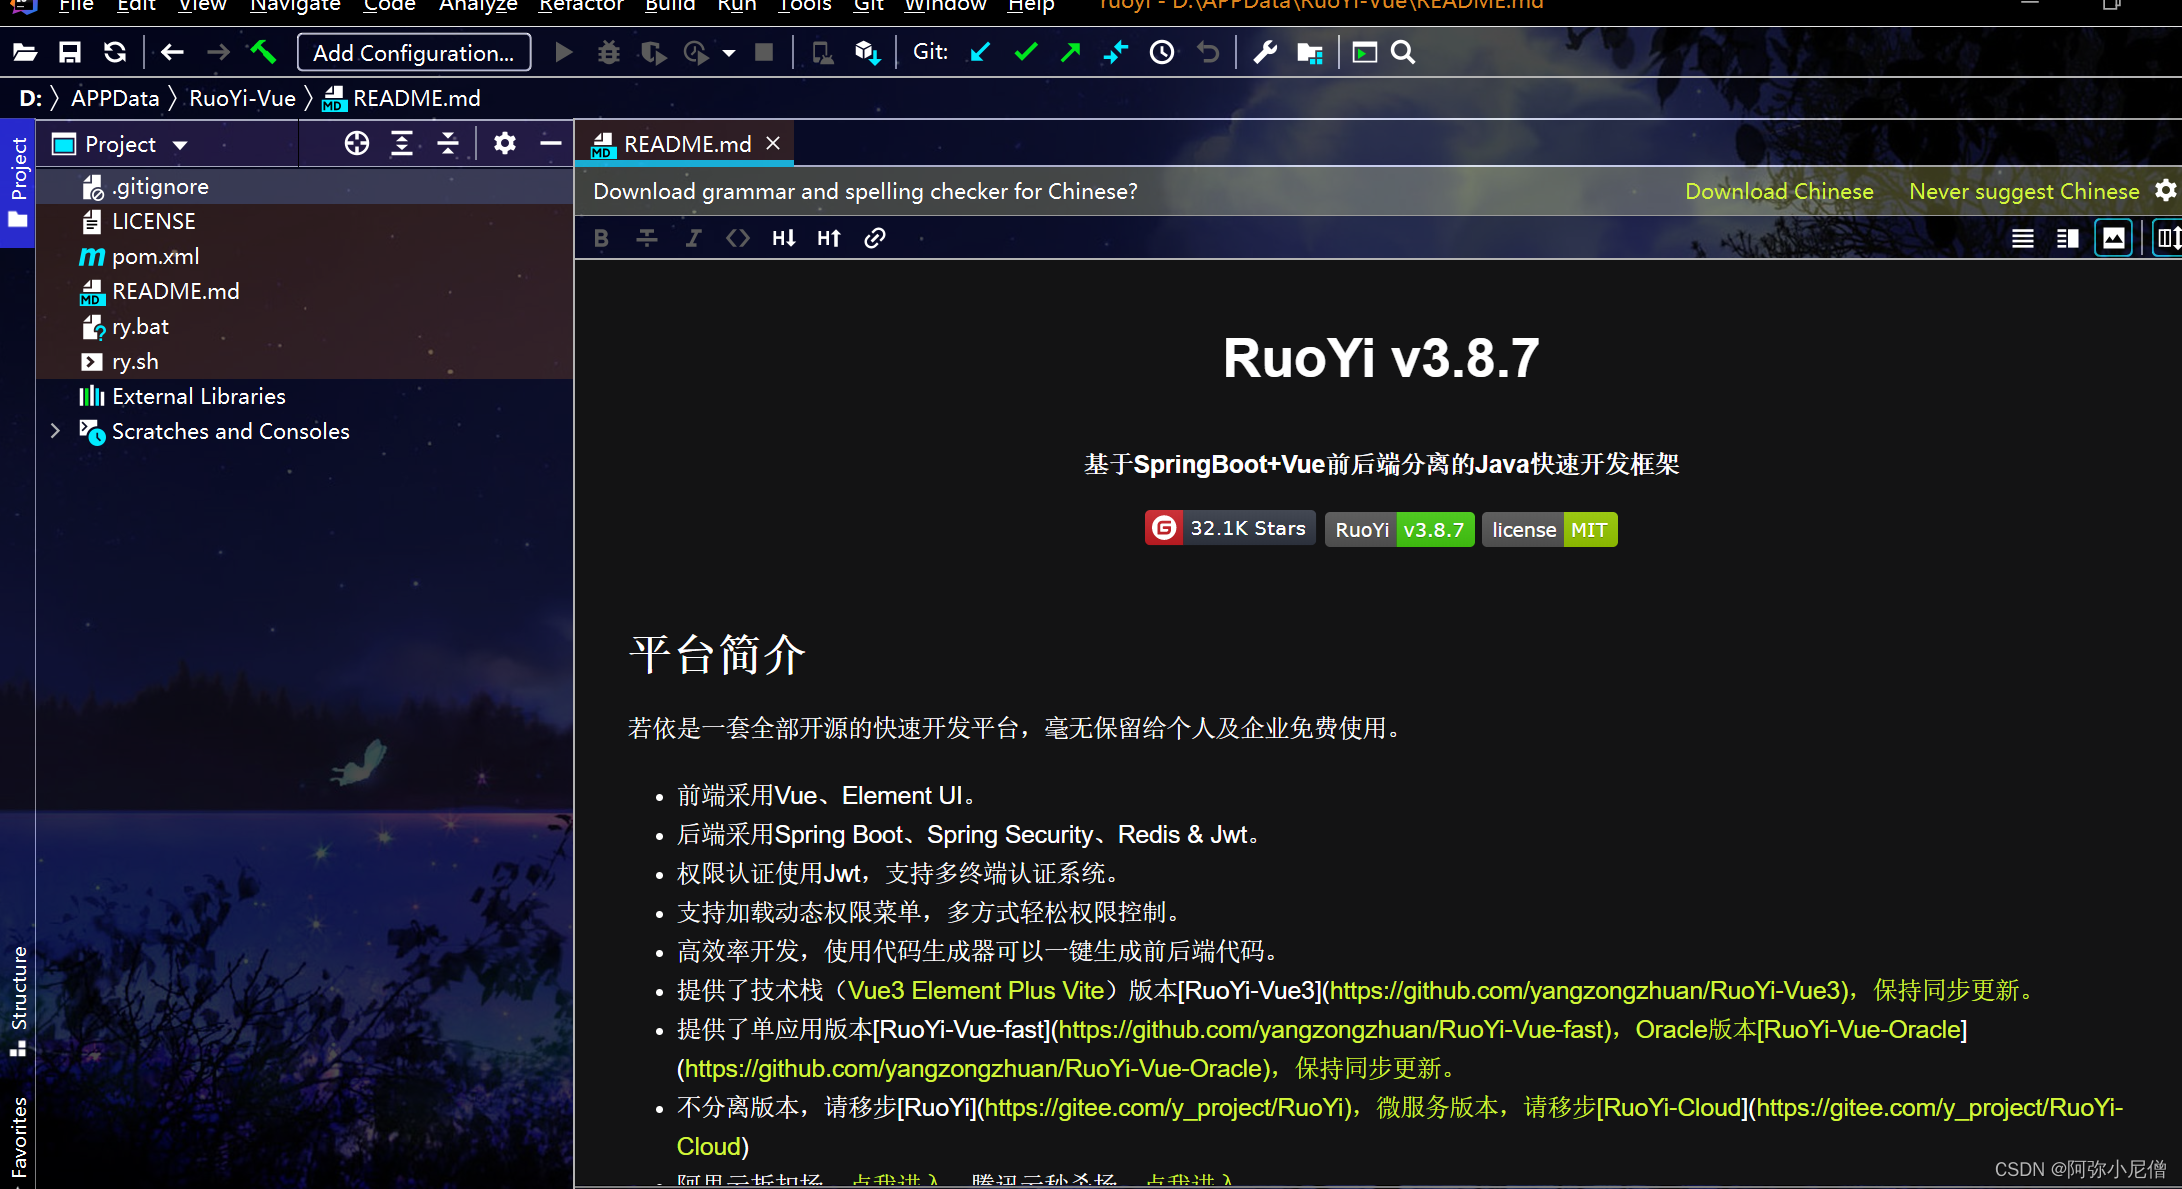The image size is (2182, 1189).
Task: Open run with coverage dropdown arrow
Action: [729, 52]
